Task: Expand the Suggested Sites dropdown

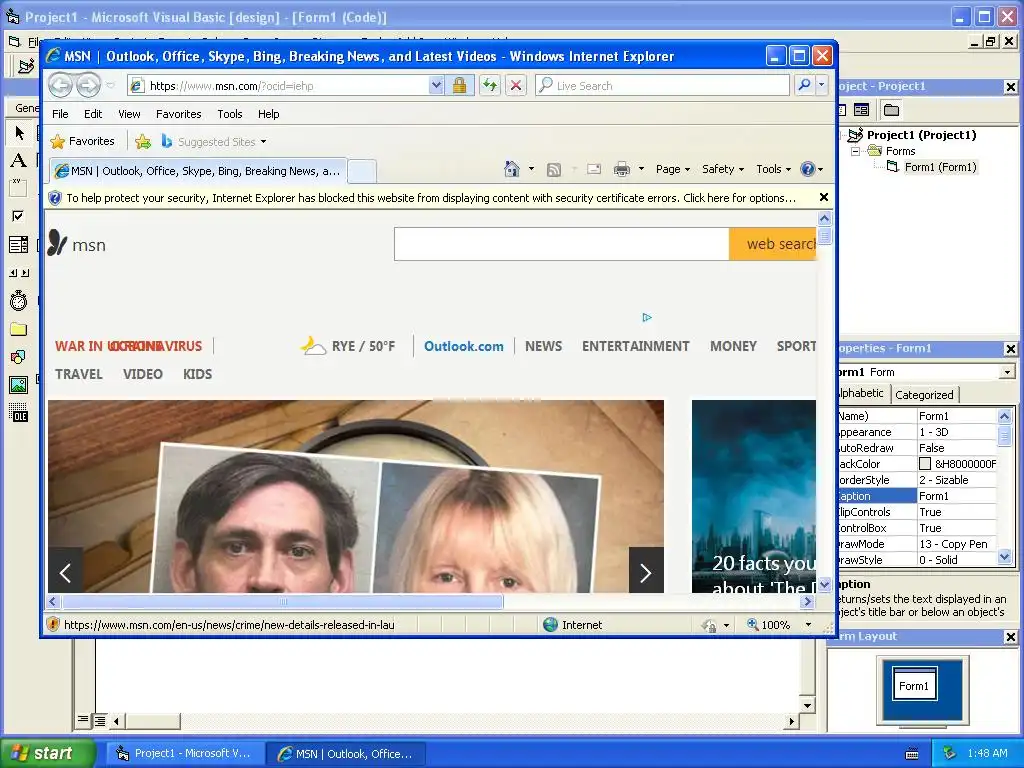Action: tap(263, 142)
